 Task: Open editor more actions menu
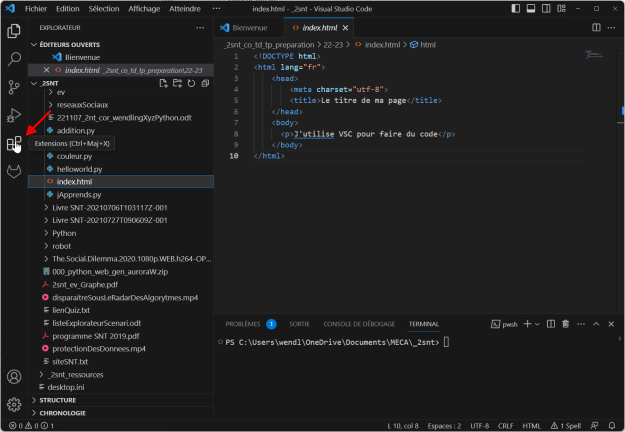(x=611, y=27)
